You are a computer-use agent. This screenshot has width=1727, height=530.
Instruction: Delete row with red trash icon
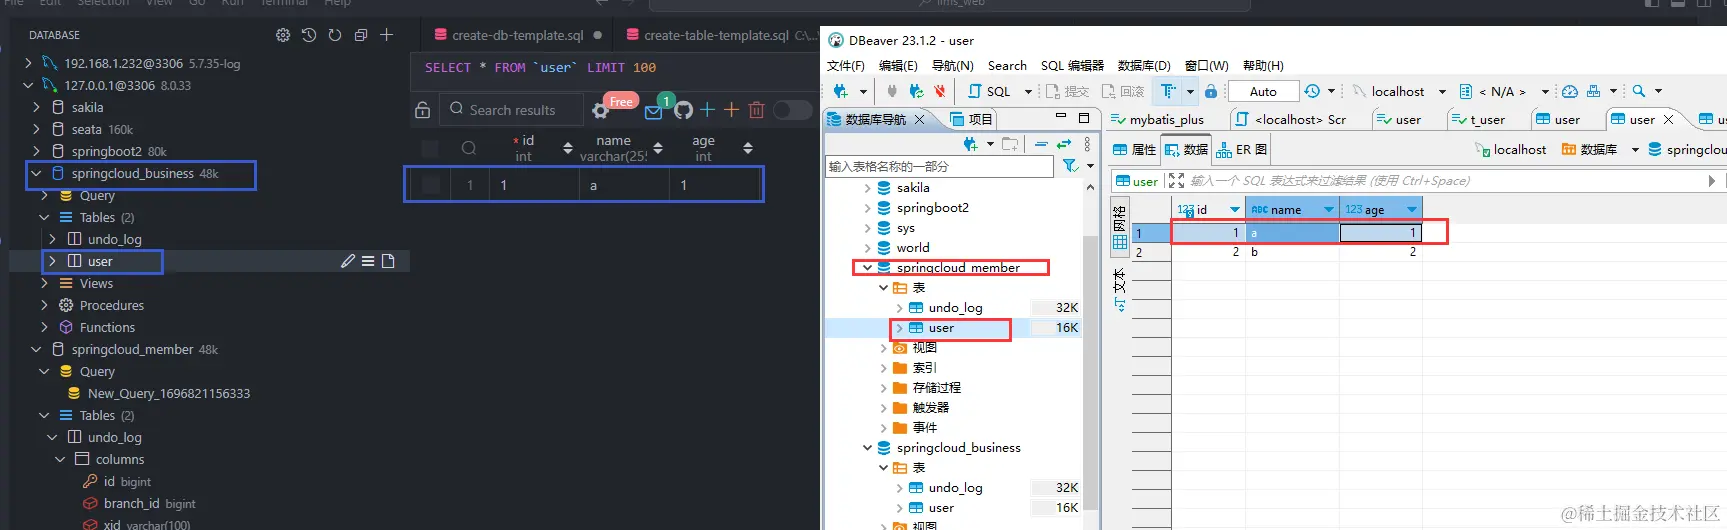tap(757, 110)
